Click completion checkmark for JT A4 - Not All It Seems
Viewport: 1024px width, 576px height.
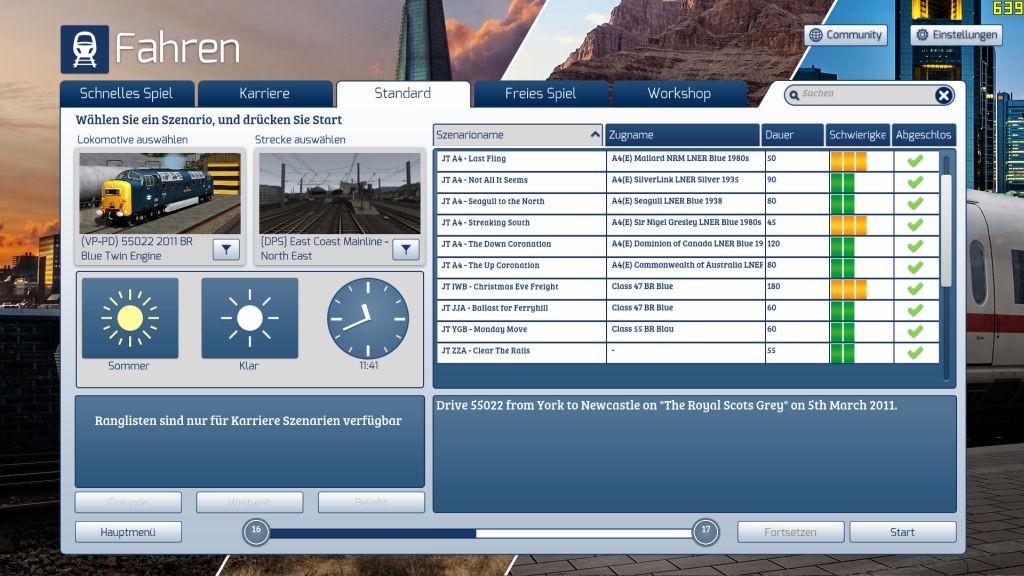[915, 182]
